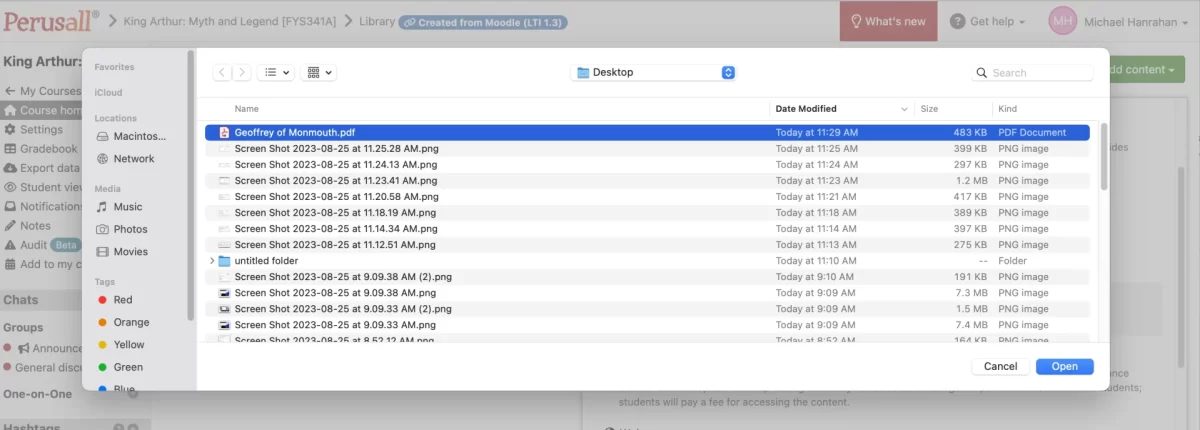Select Screen Shot 2023-08-25 at 11.20.58 AM.png
Viewport: 1200px width, 430px height.
(647, 196)
